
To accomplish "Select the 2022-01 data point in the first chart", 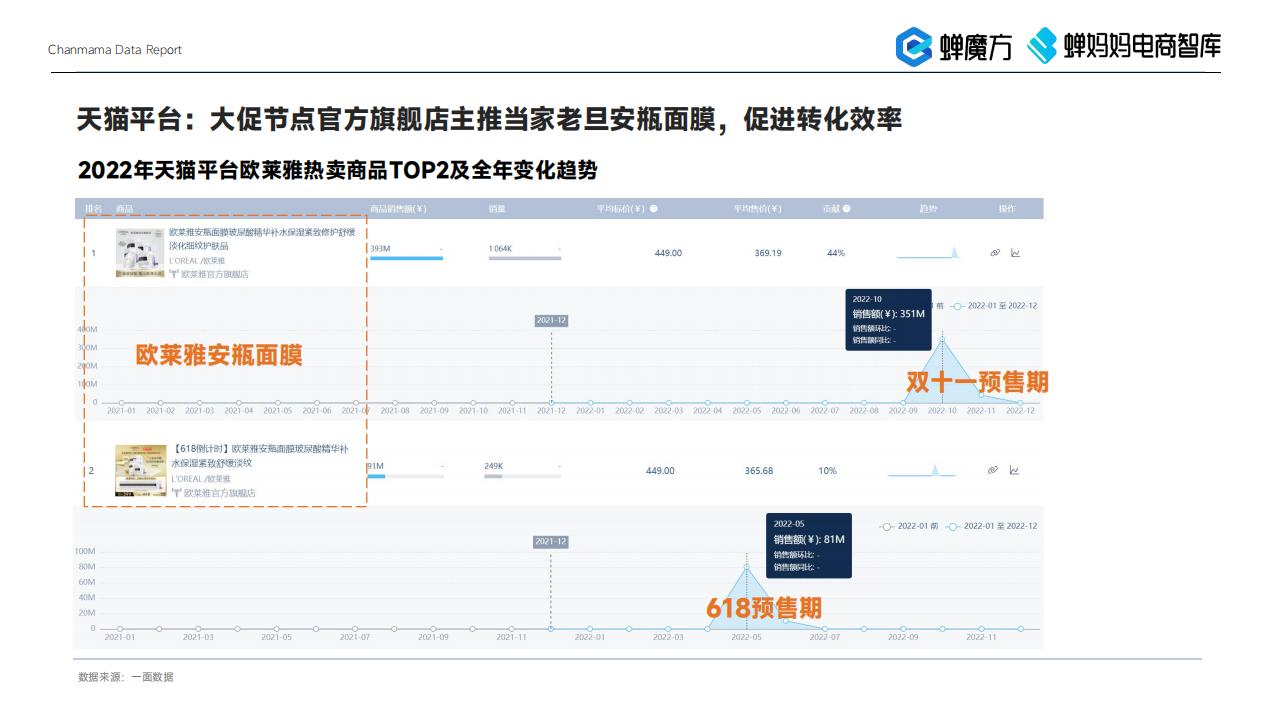I will click(590, 402).
